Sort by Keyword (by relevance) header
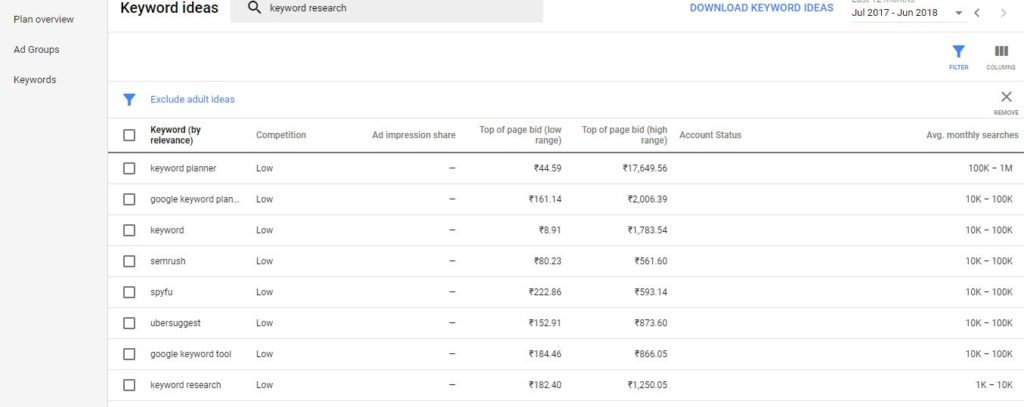This screenshot has height=407, width=1024. click(x=176, y=135)
